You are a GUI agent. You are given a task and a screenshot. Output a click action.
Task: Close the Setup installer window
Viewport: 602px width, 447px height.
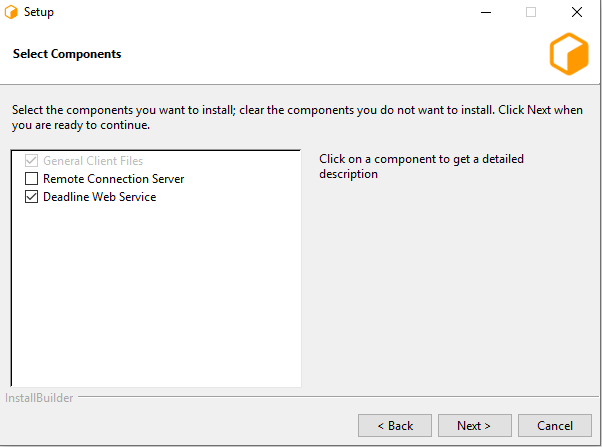click(577, 13)
